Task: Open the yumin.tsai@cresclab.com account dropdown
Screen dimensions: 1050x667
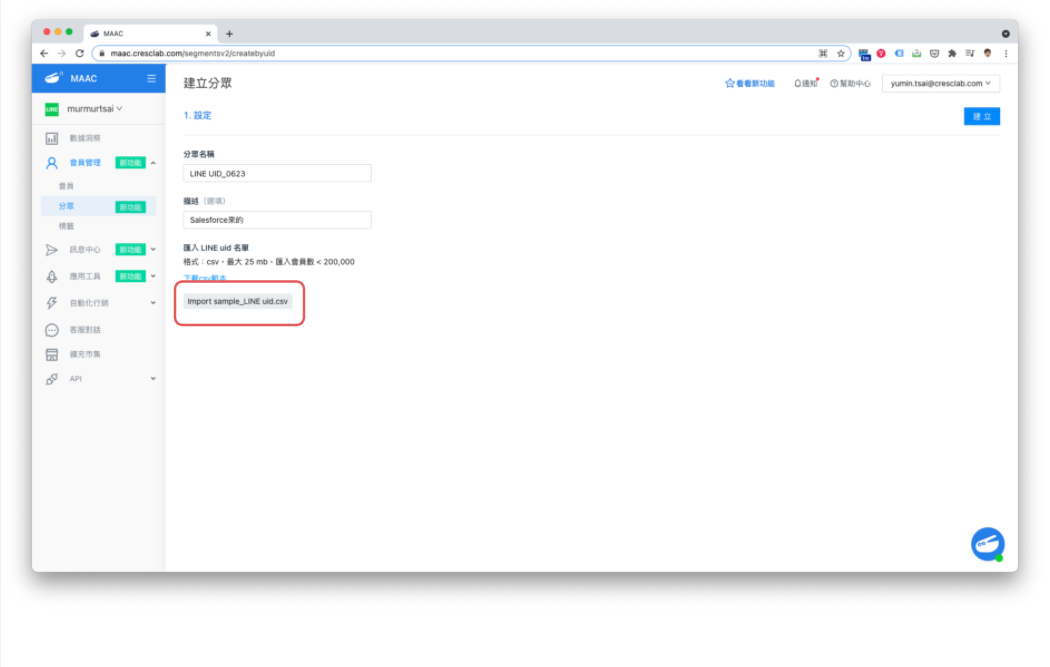Action: coord(940,84)
